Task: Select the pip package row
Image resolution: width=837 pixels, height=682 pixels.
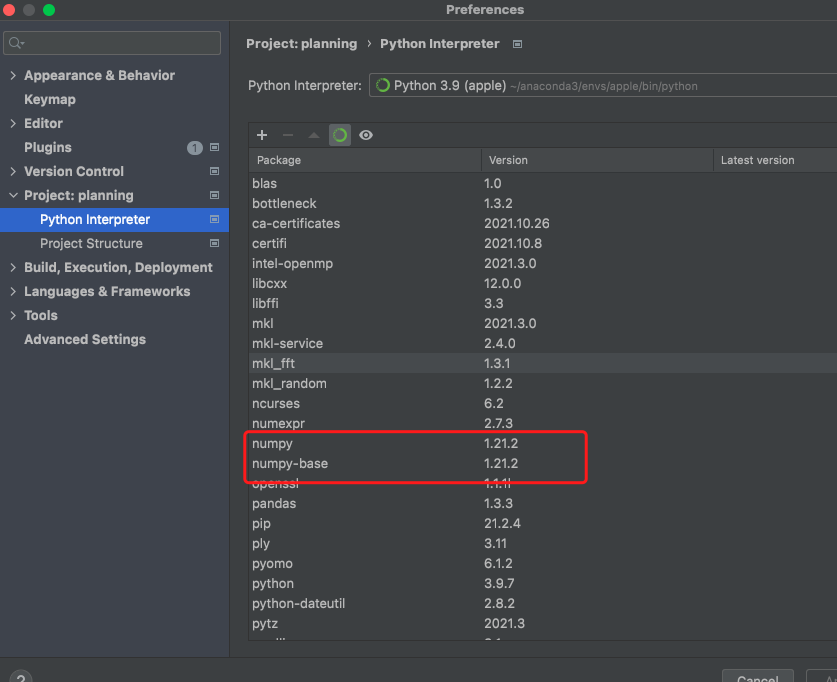Action: point(542,524)
